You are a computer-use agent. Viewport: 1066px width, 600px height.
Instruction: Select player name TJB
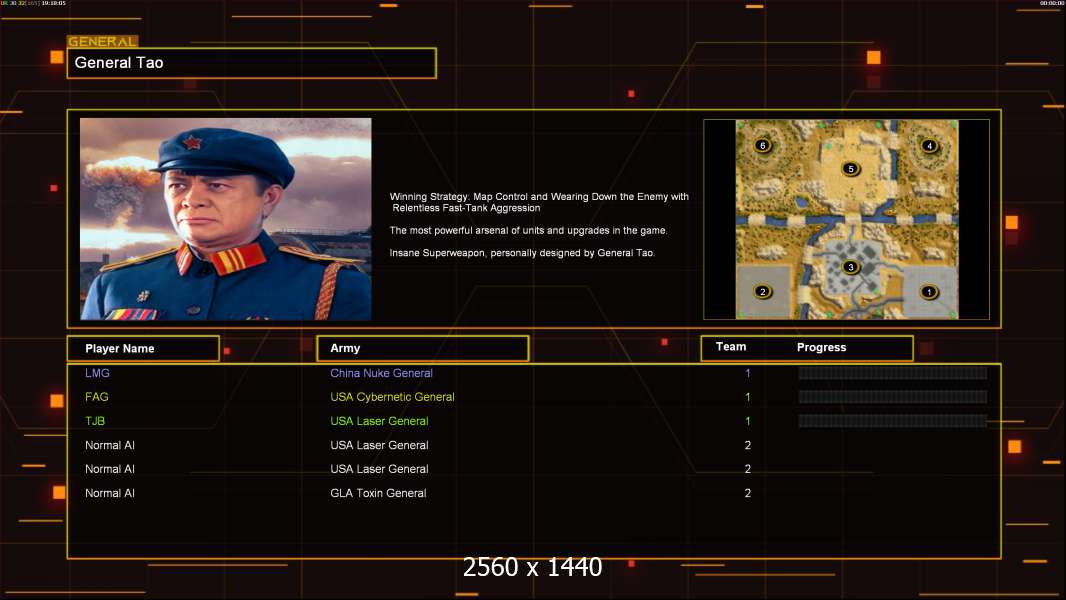click(95, 421)
